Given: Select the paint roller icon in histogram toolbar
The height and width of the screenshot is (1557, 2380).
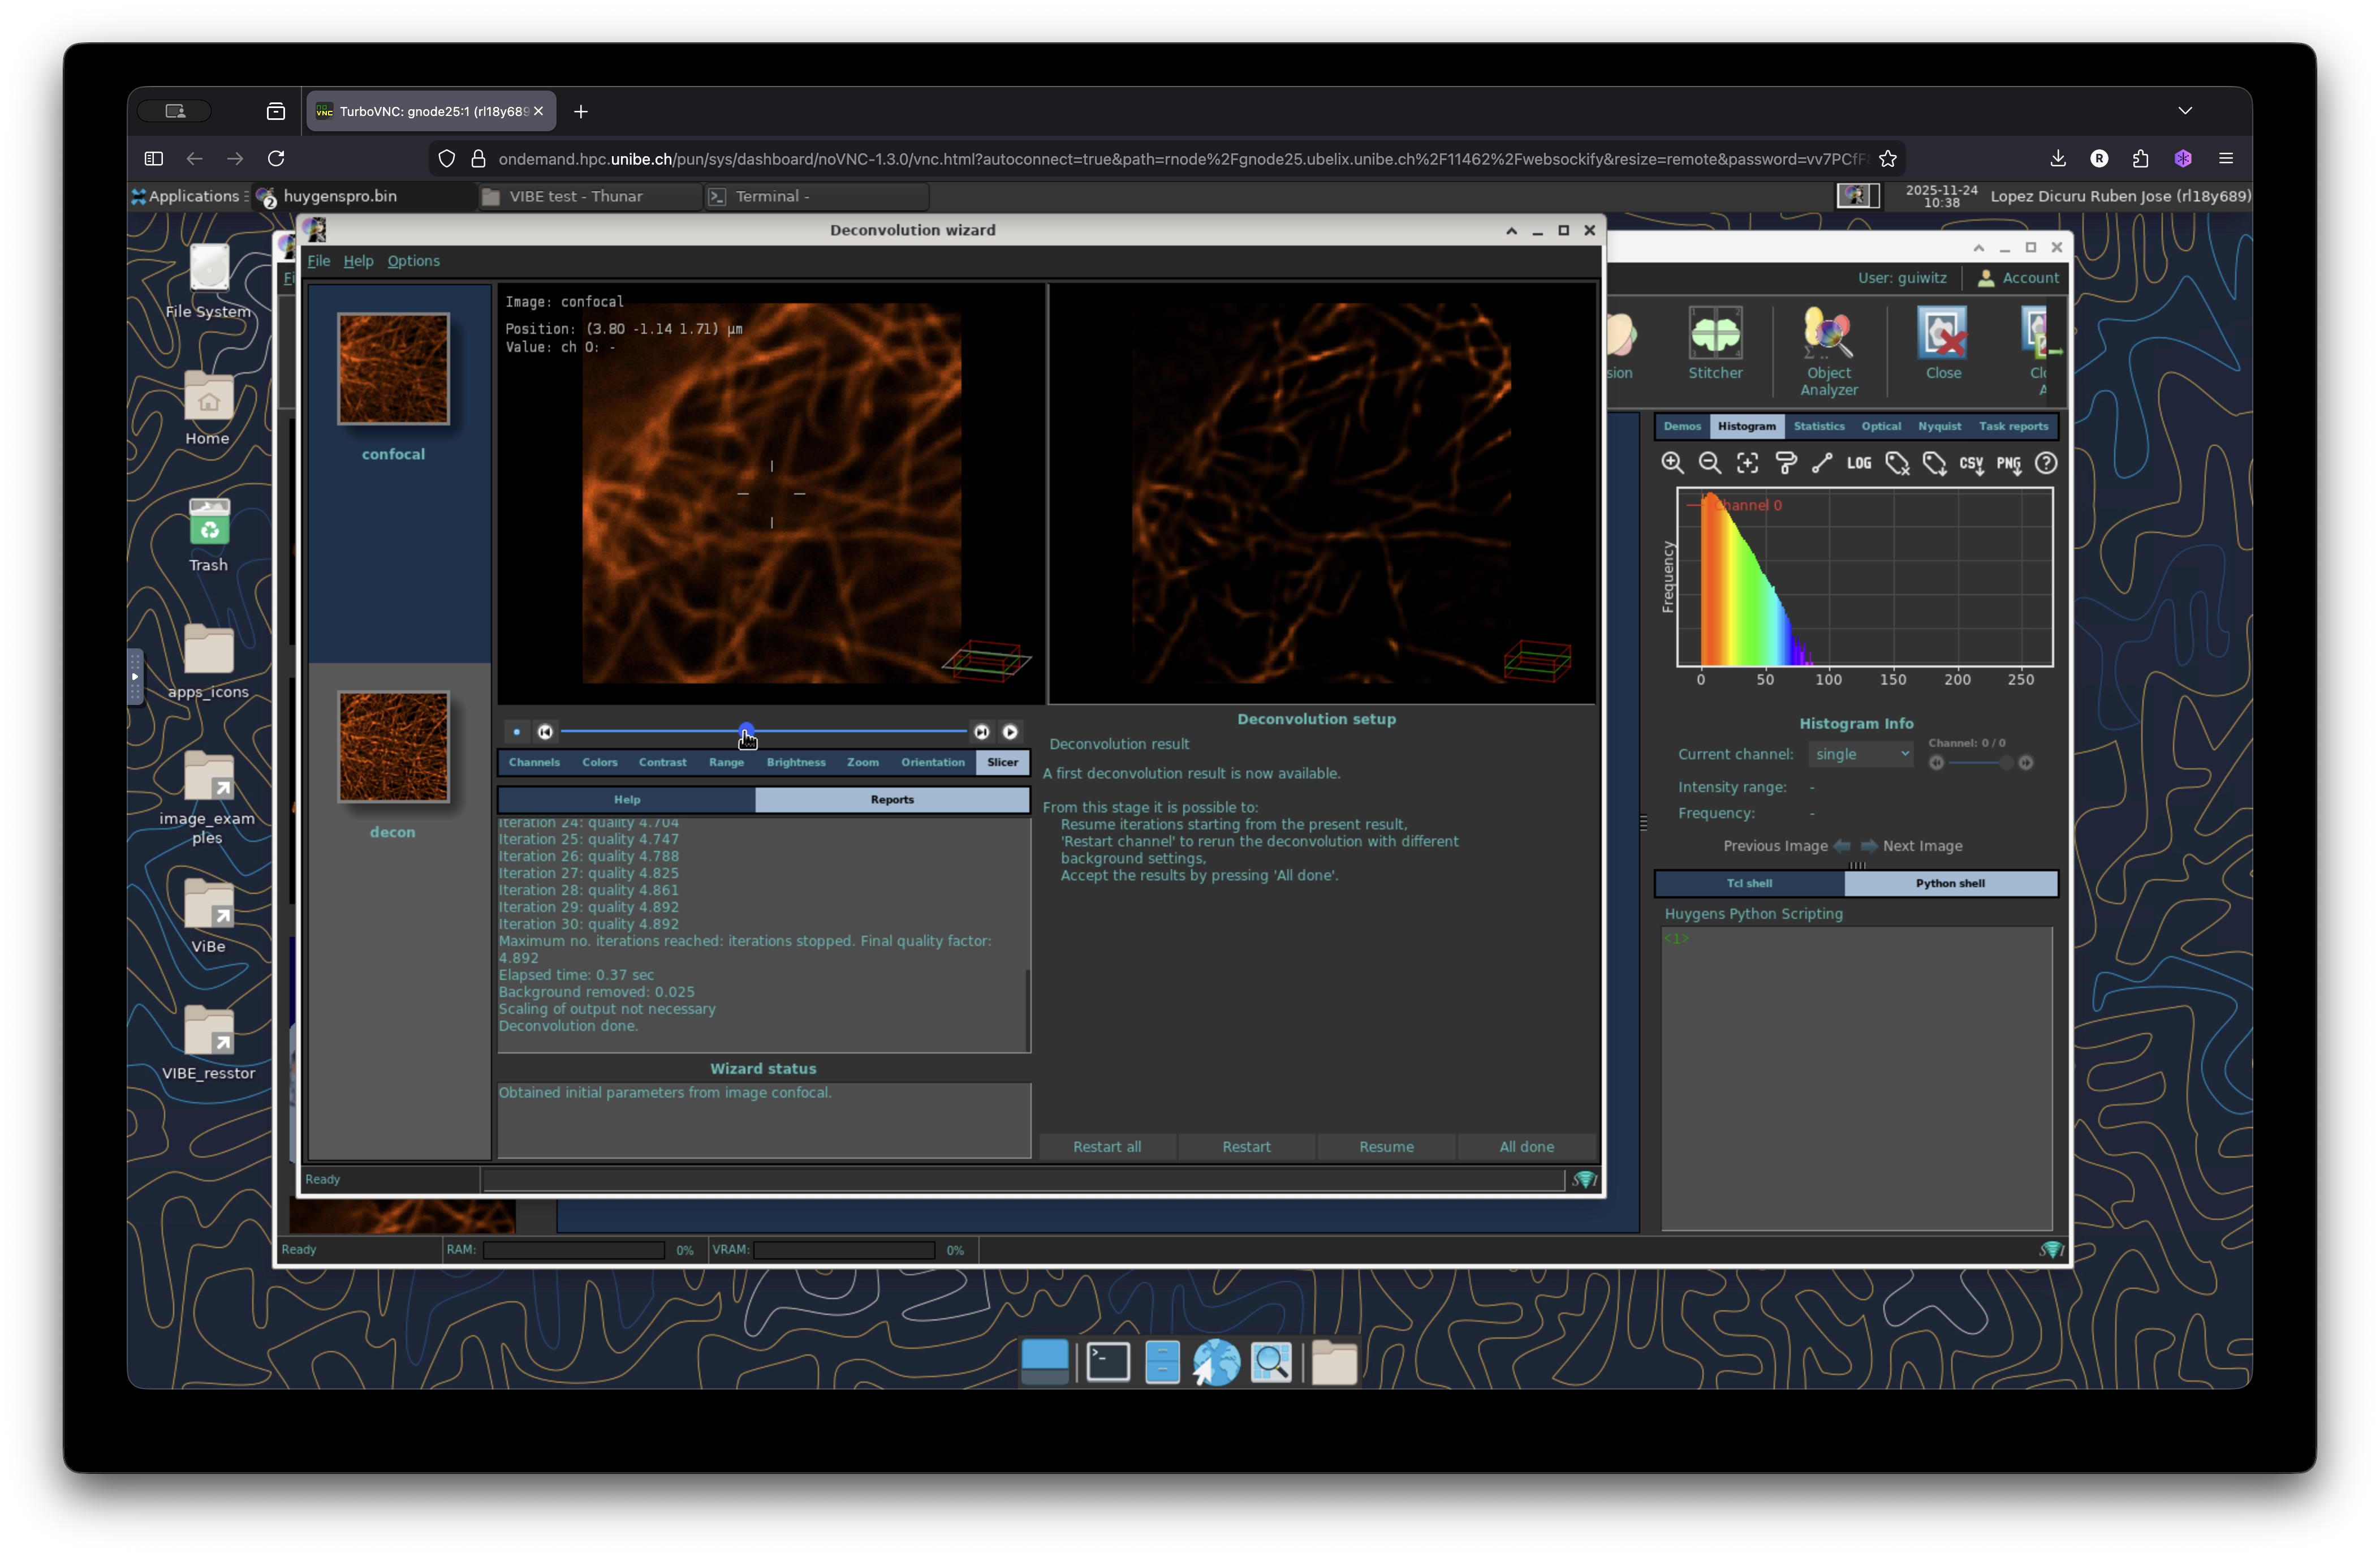Looking at the screenshot, I should coord(1786,463).
